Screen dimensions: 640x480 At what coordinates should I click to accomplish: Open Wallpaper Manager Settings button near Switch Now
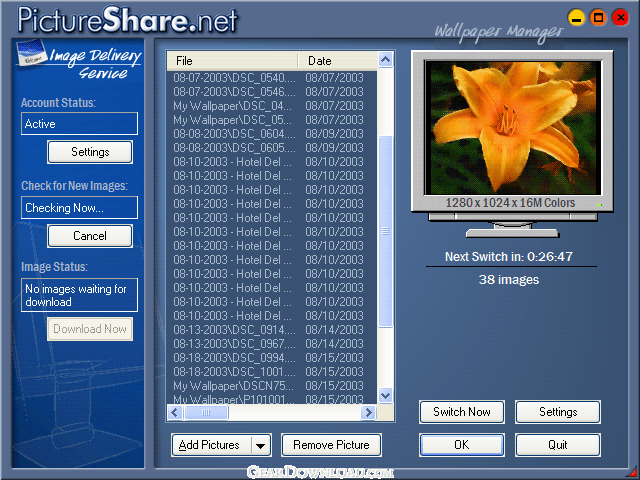(x=558, y=412)
